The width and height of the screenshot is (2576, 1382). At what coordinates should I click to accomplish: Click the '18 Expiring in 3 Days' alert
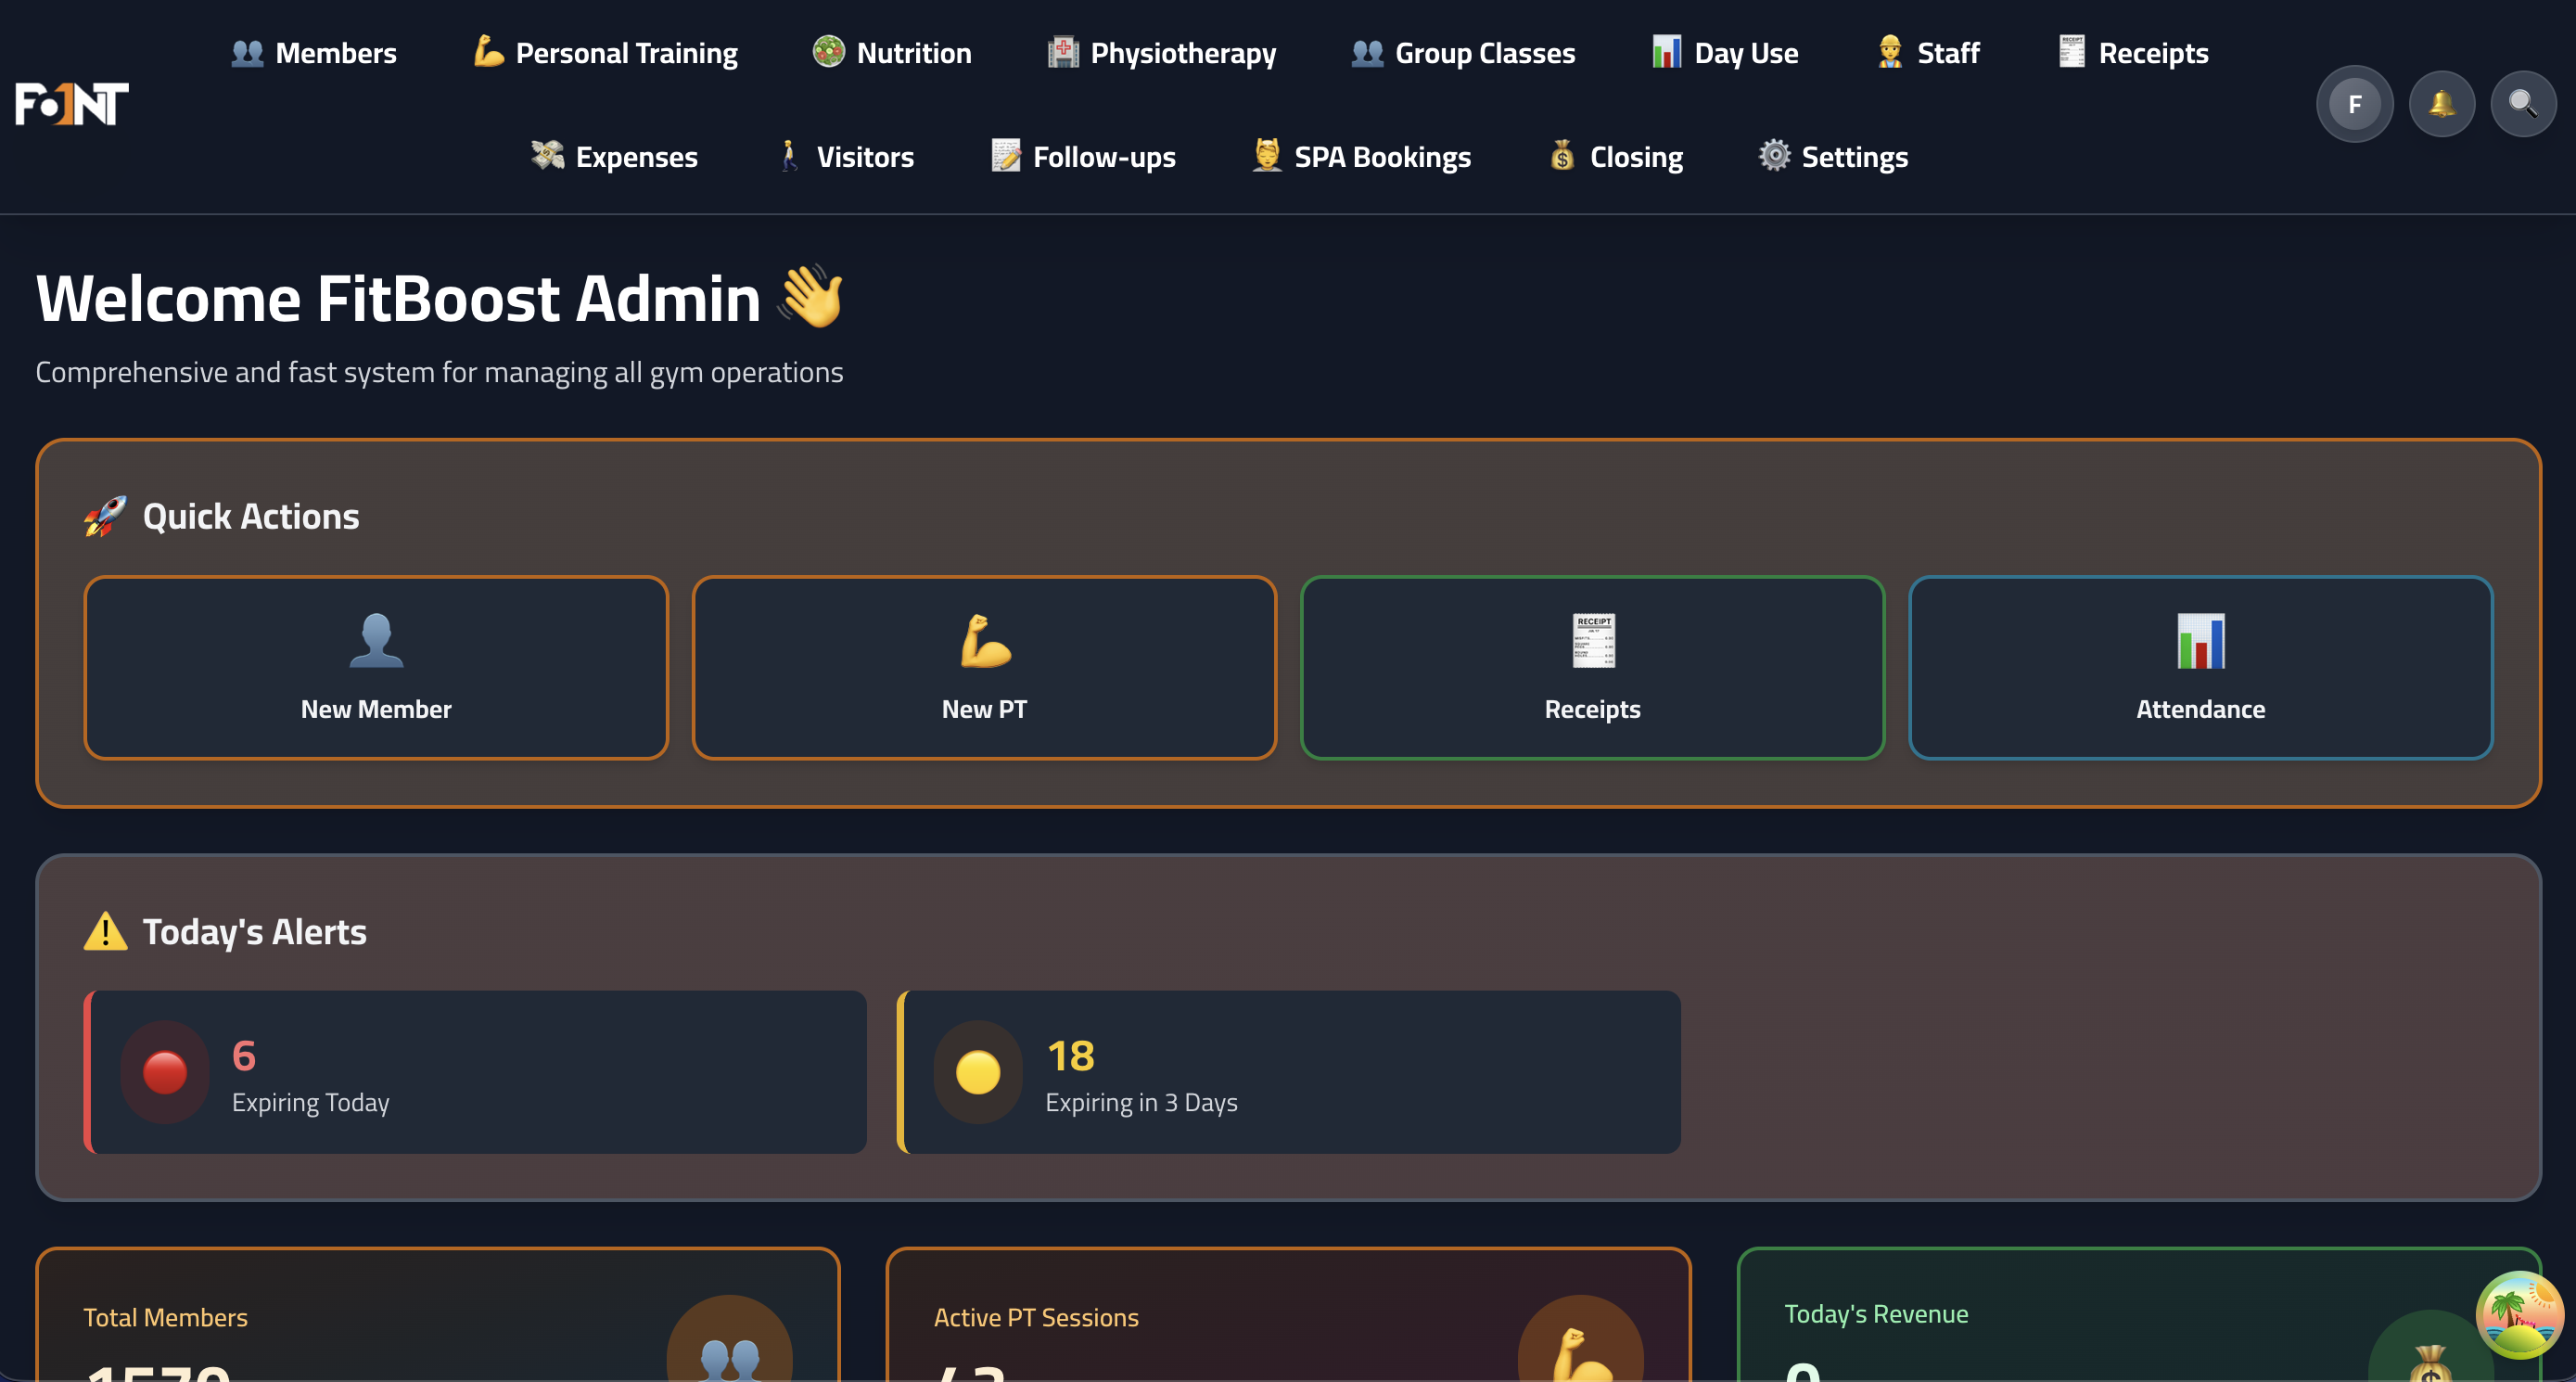coord(1290,1072)
